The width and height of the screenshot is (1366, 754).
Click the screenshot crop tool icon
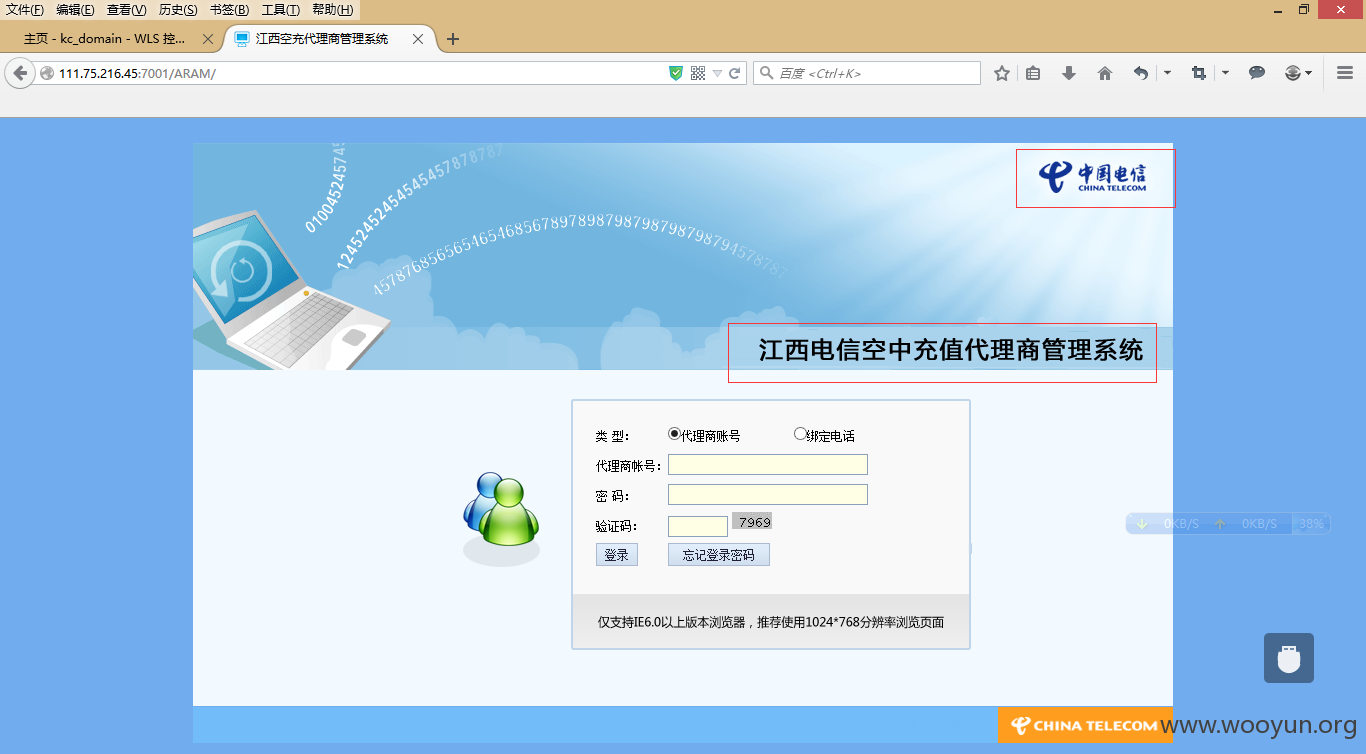click(1198, 73)
